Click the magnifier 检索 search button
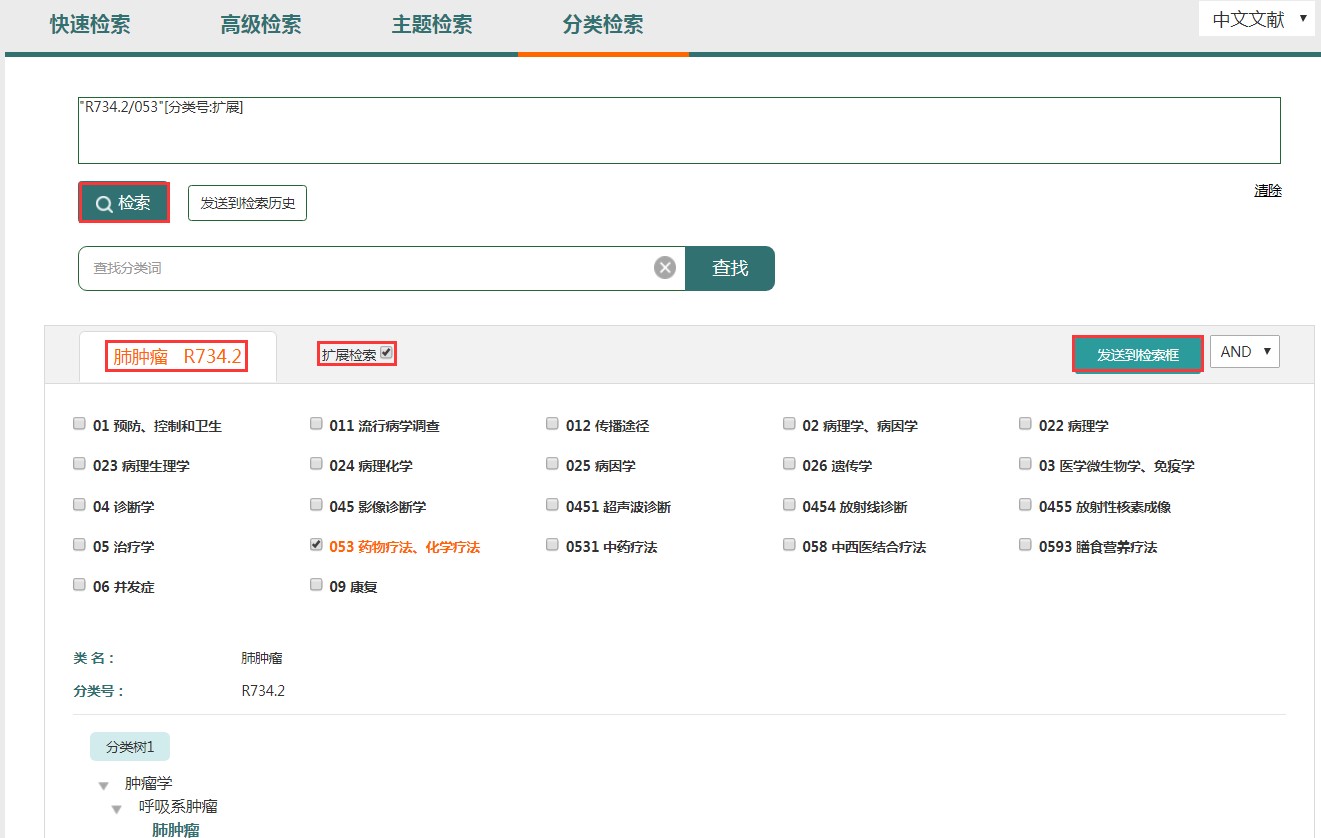 [123, 203]
